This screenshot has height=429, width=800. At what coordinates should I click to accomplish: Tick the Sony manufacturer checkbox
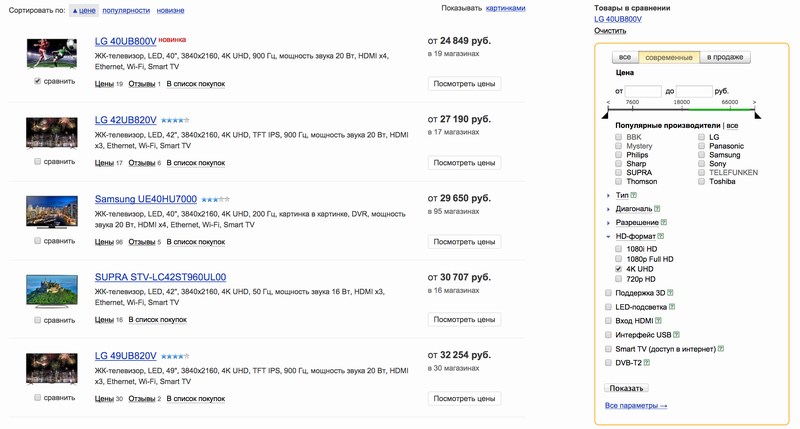(x=702, y=164)
